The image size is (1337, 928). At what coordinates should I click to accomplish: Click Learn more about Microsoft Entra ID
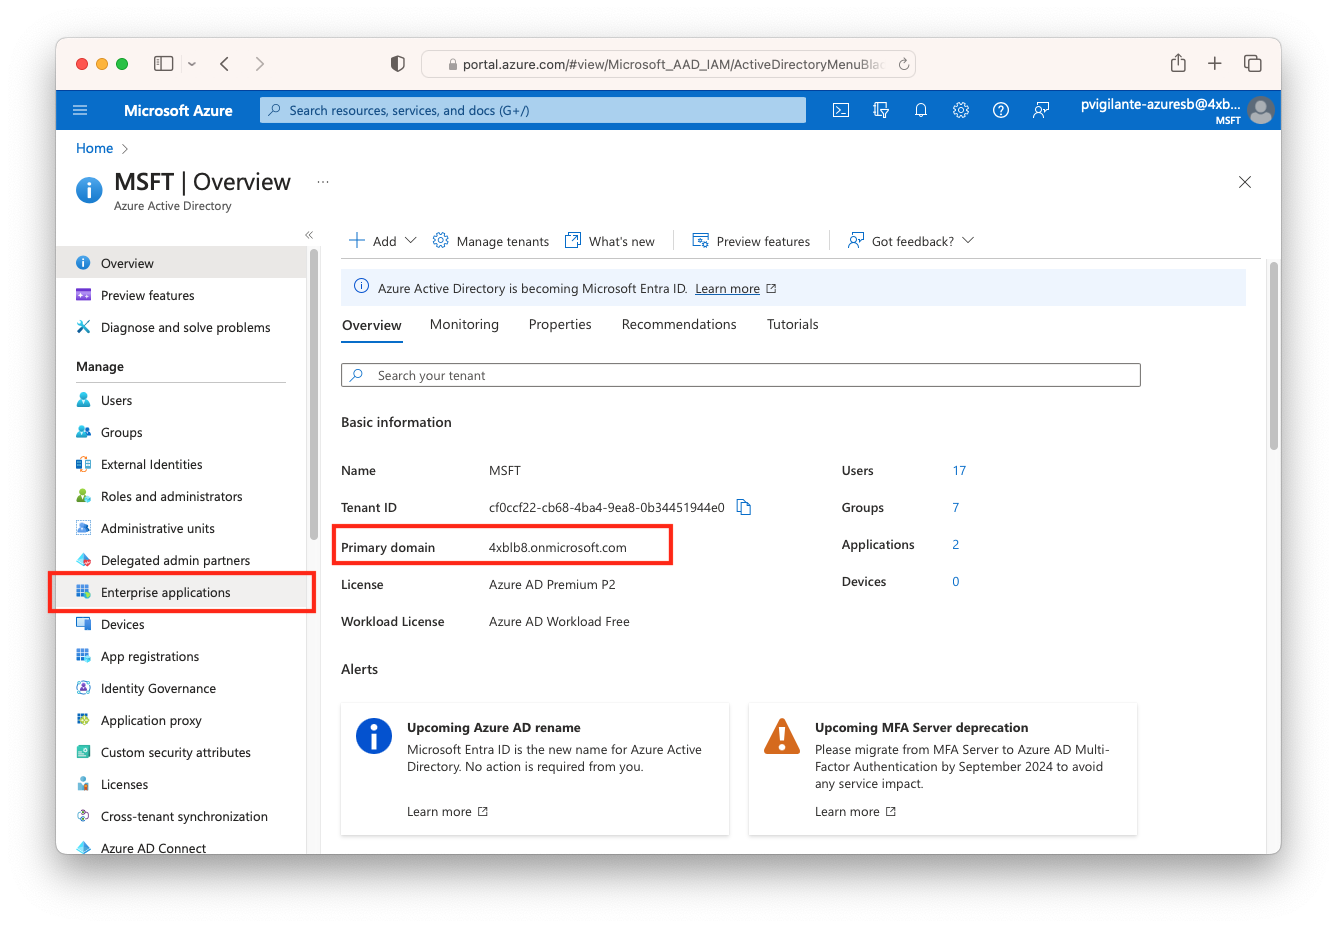coord(728,288)
